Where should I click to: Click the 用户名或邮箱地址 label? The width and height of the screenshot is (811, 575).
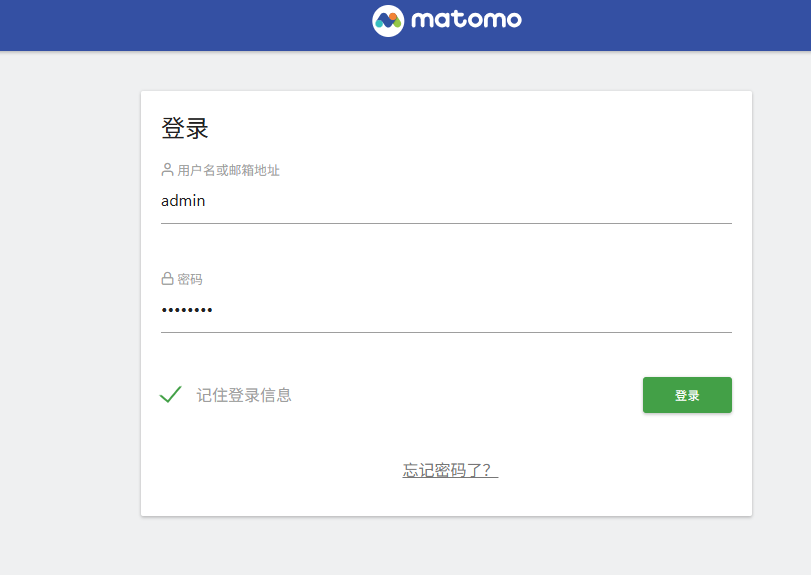click(228, 170)
